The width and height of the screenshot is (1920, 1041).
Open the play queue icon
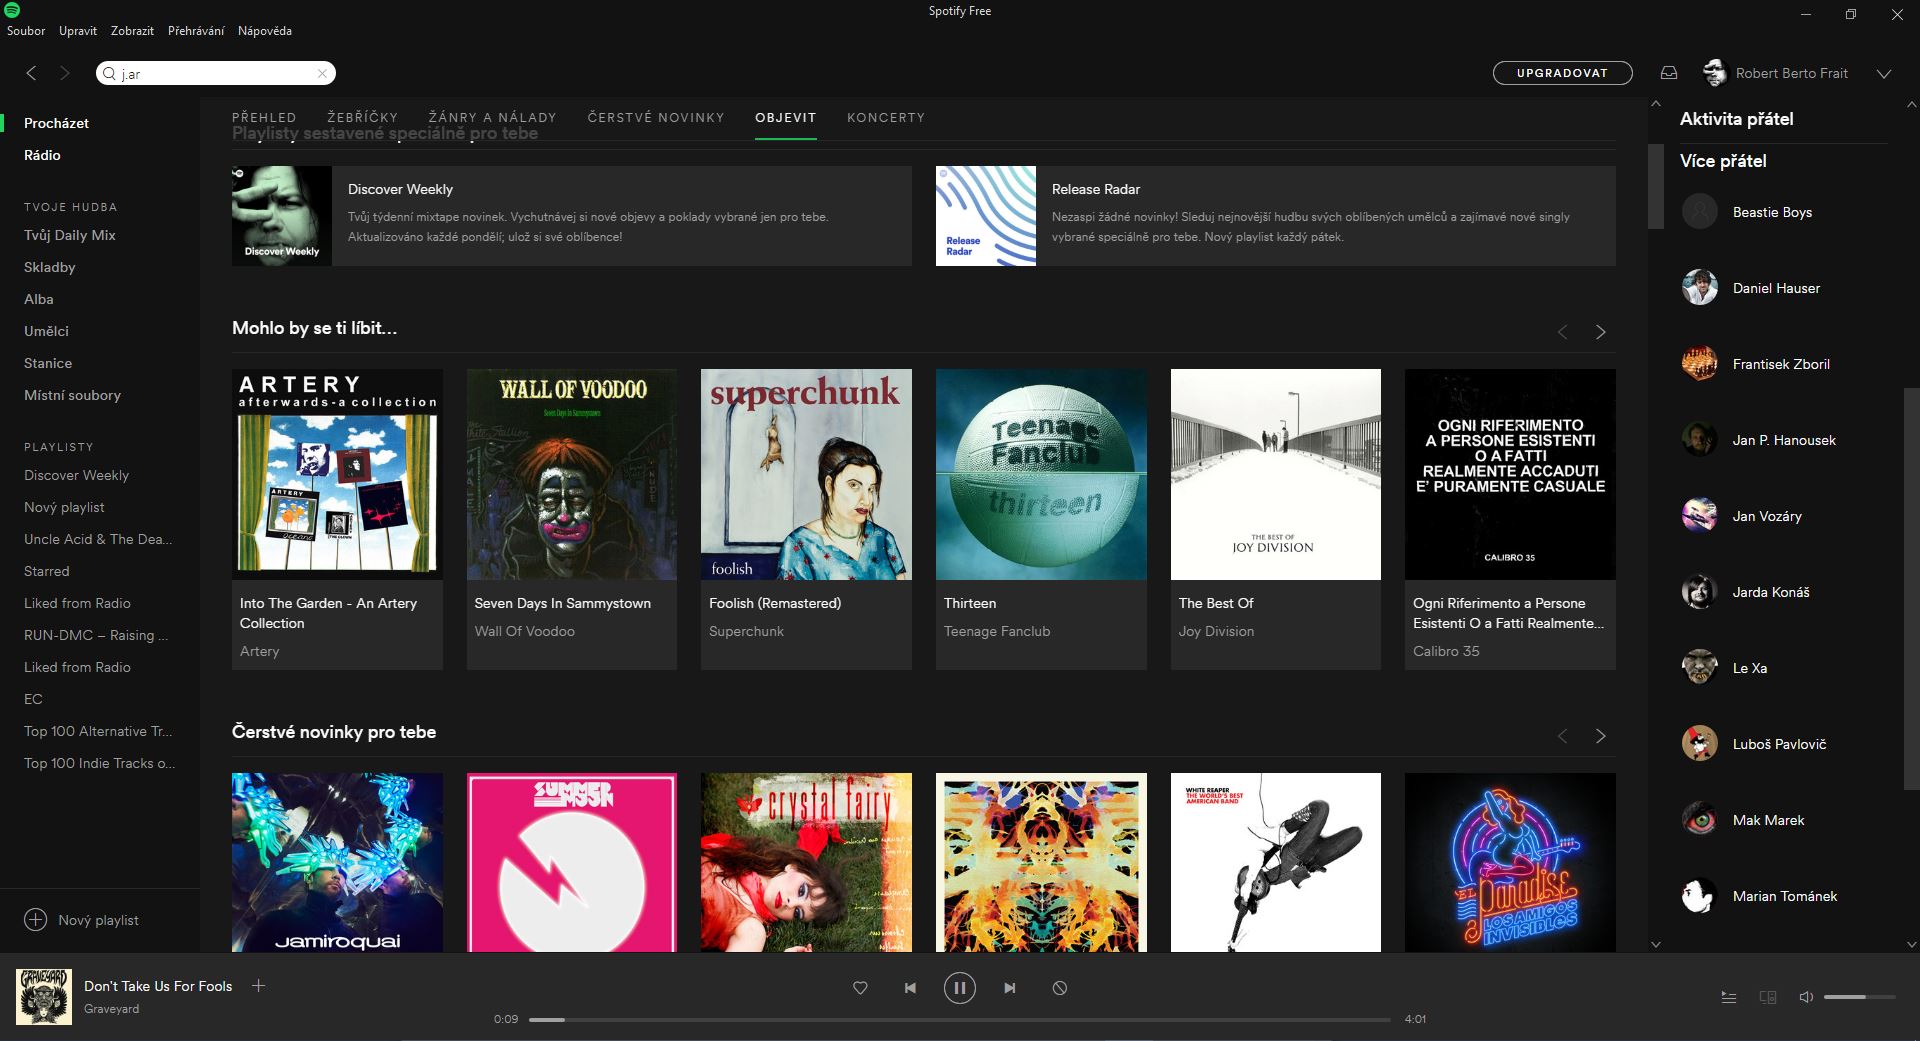[x=1728, y=997]
